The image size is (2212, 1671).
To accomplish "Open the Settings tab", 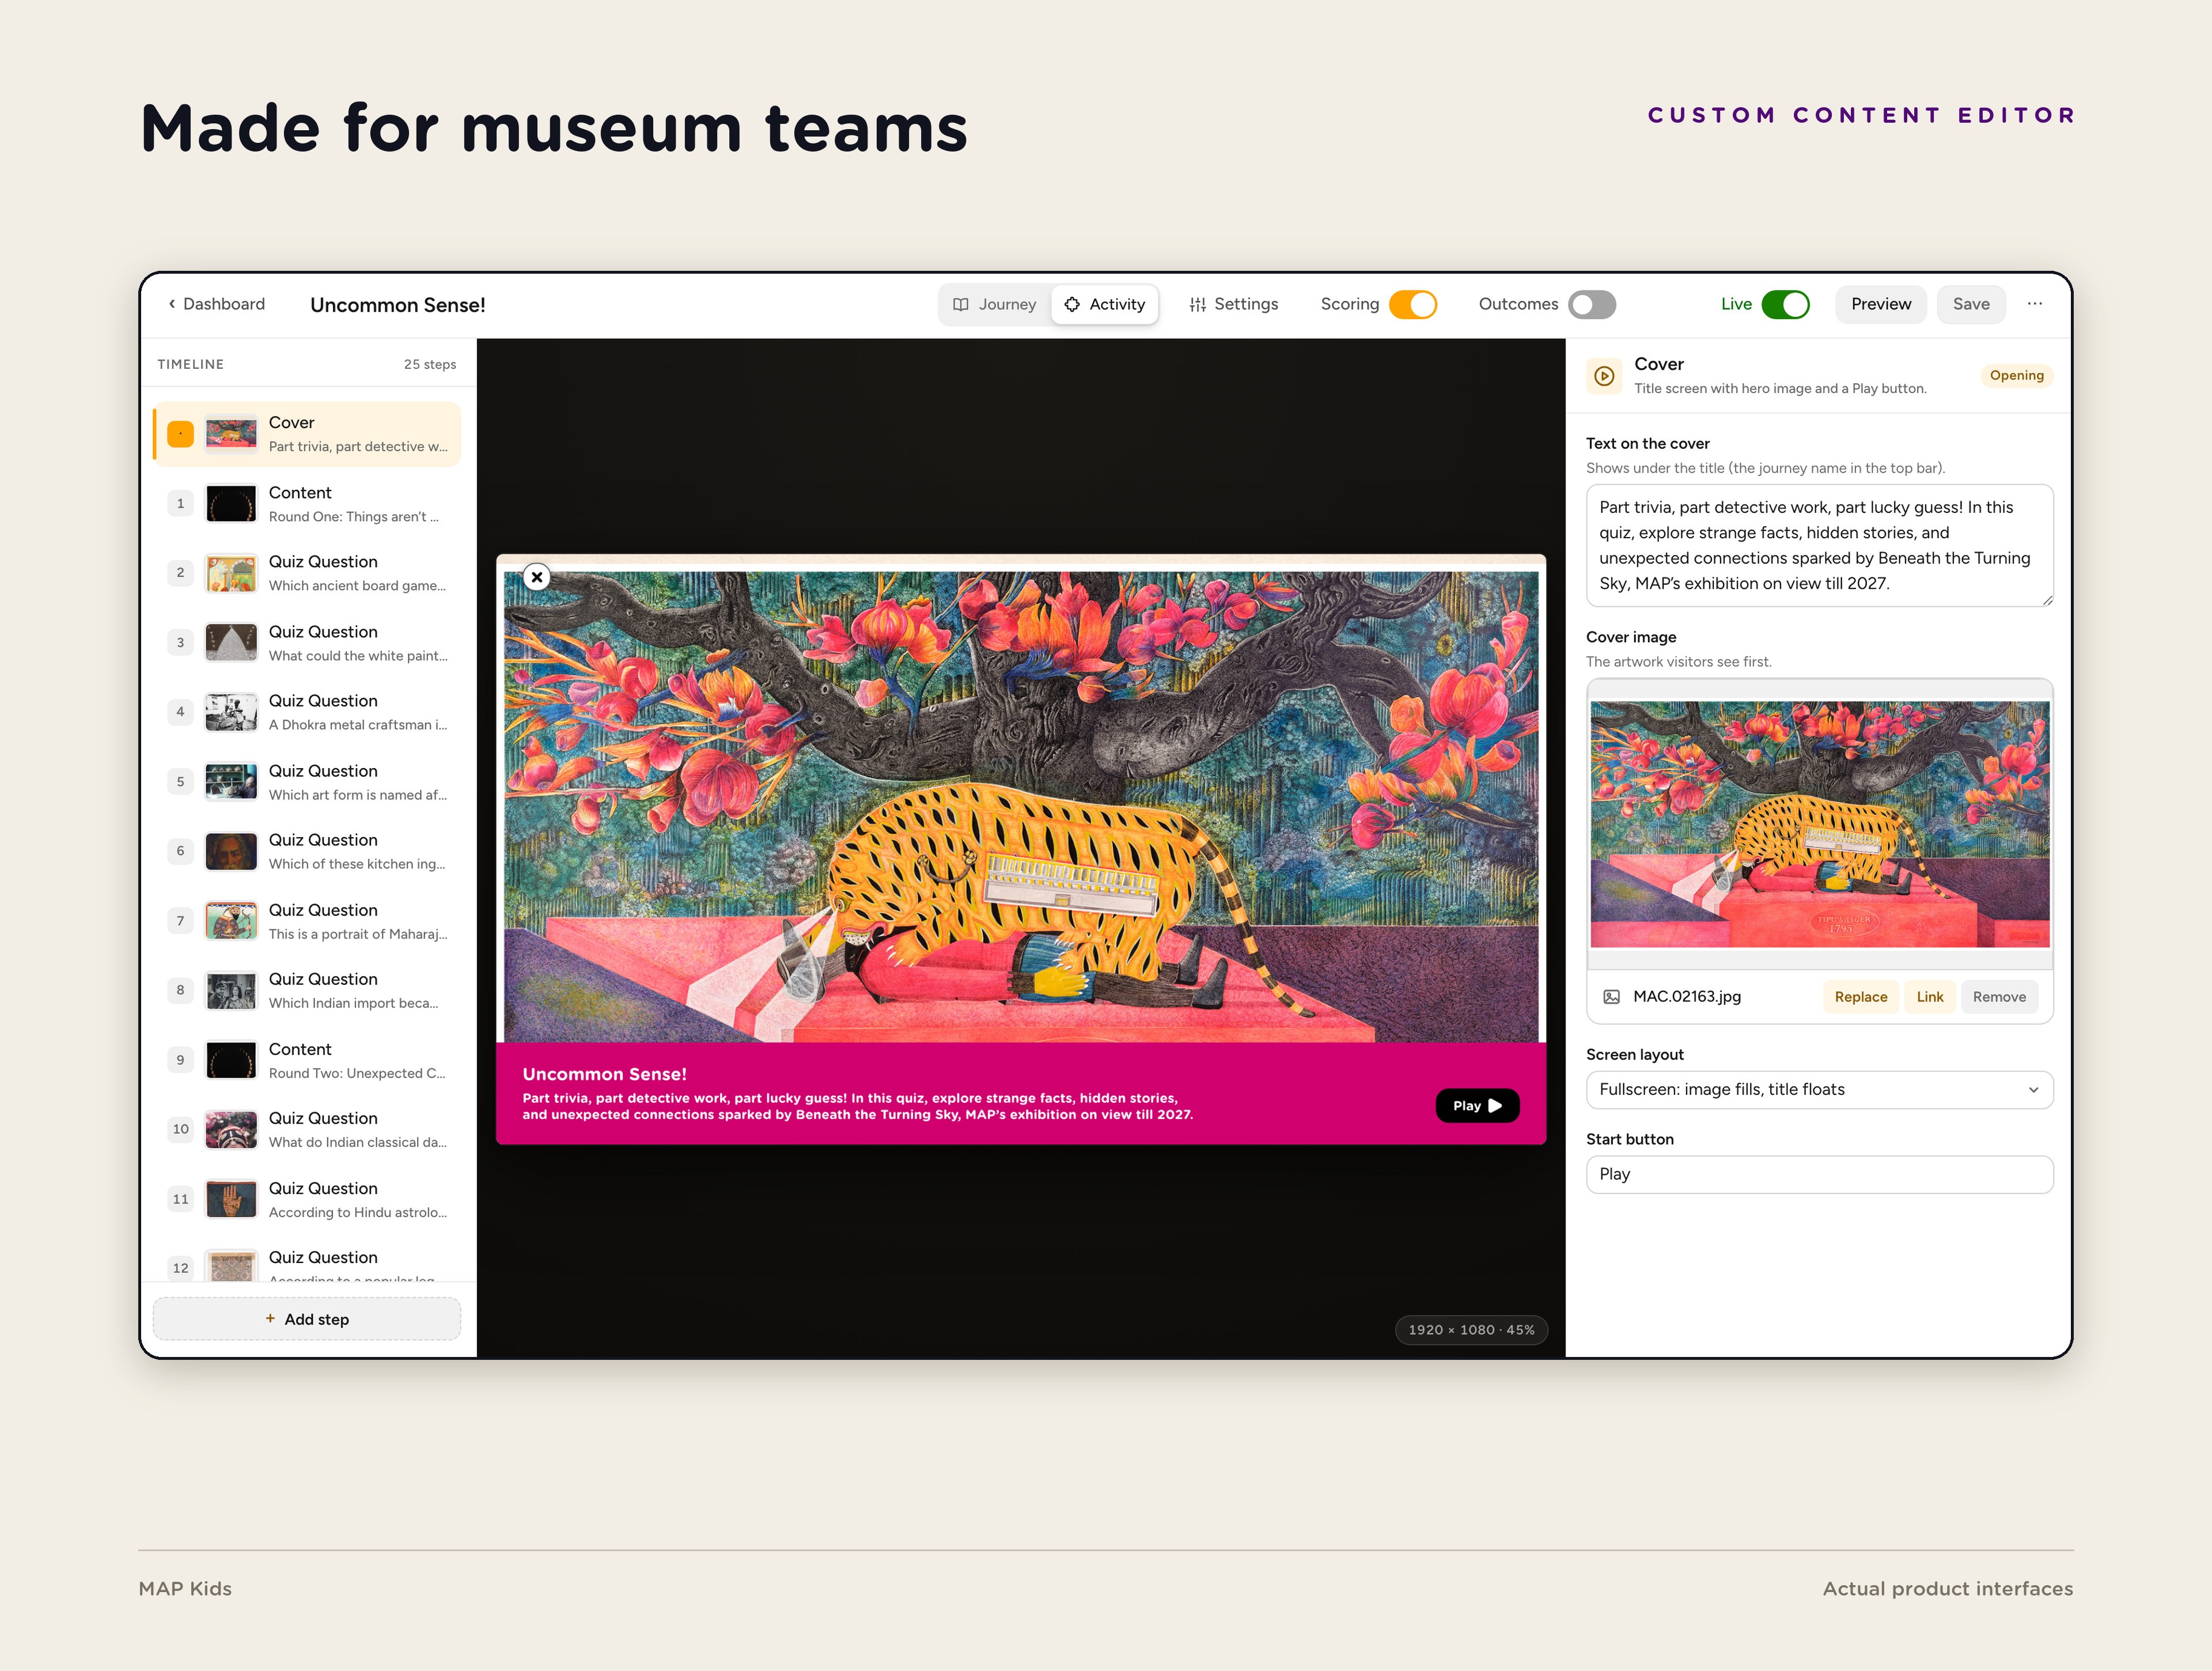I will [x=1234, y=304].
